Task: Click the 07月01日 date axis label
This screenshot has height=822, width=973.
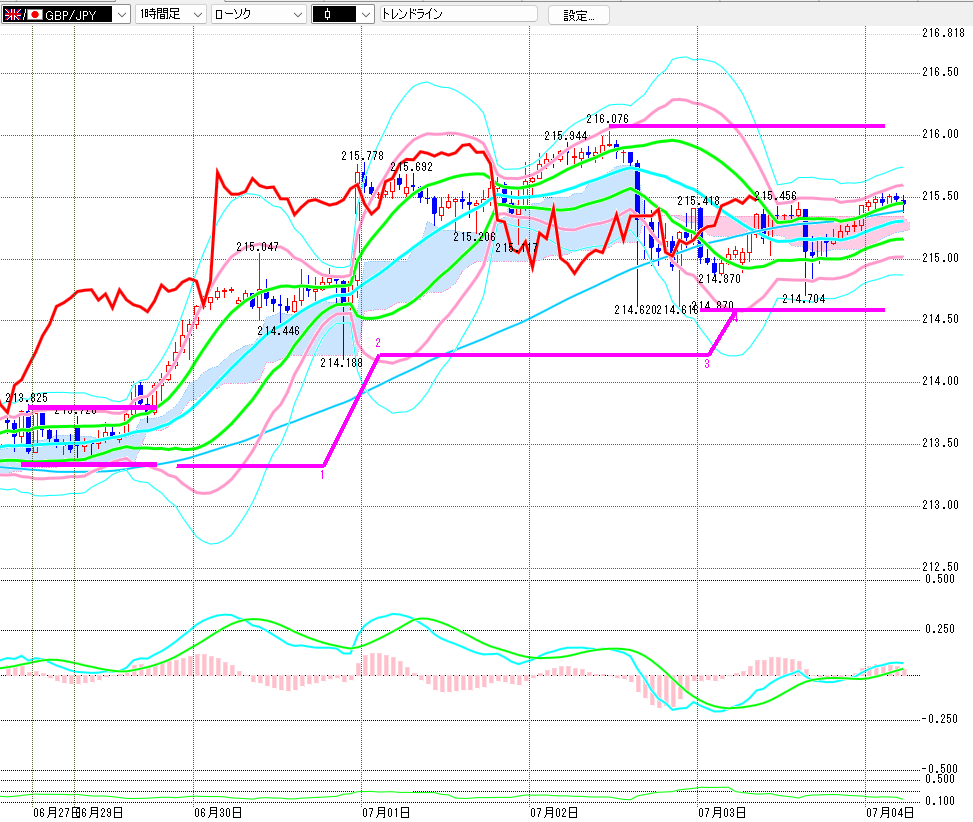Action: click(x=386, y=813)
